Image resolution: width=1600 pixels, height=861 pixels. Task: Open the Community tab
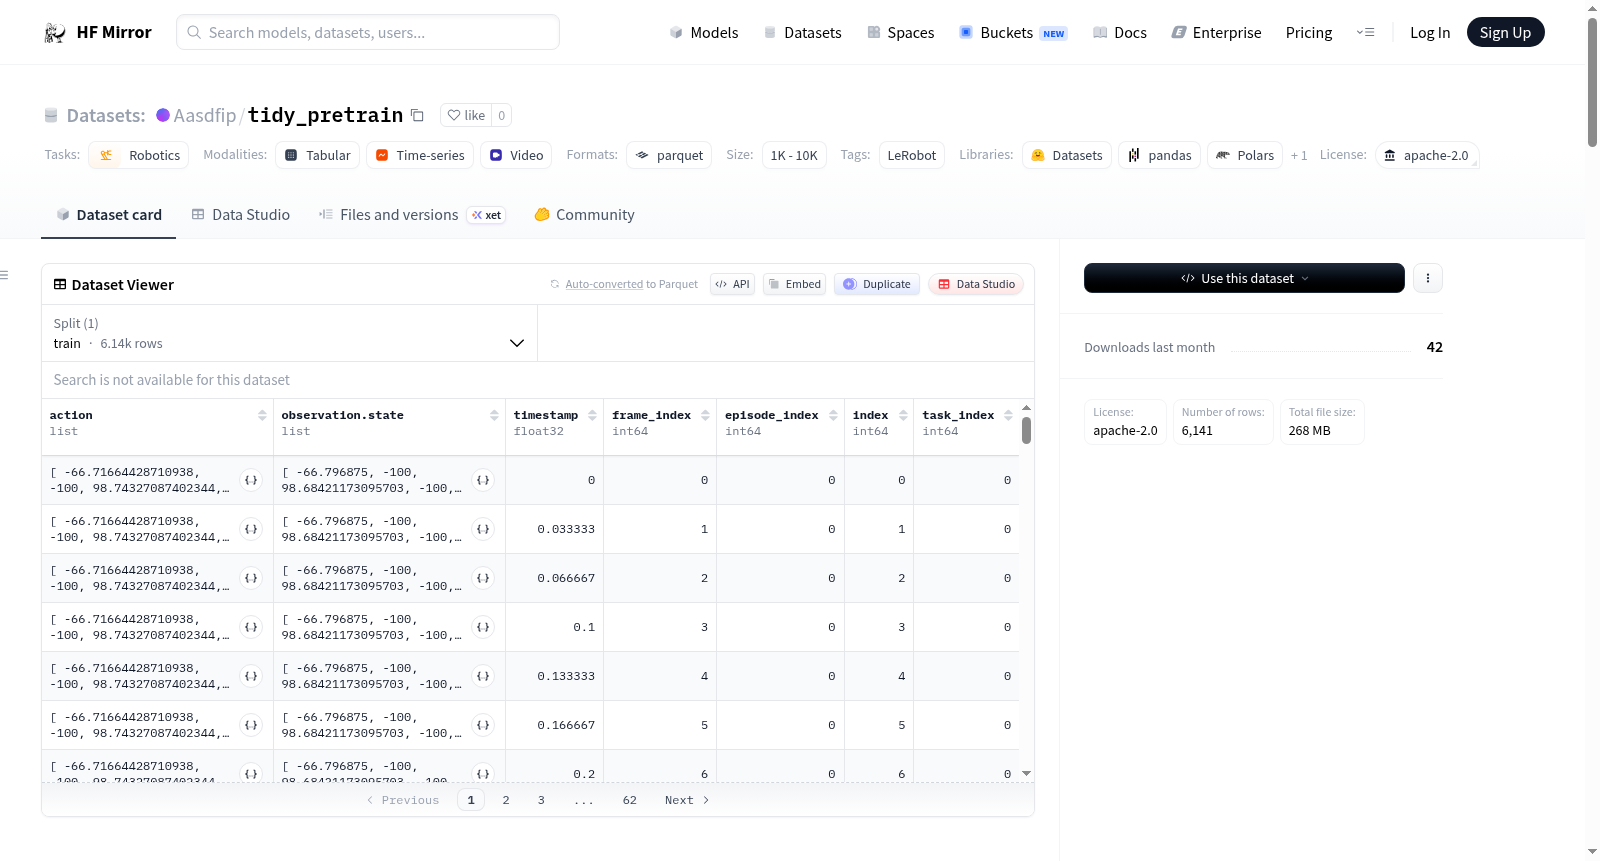pyautogui.click(x=585, y=214)
